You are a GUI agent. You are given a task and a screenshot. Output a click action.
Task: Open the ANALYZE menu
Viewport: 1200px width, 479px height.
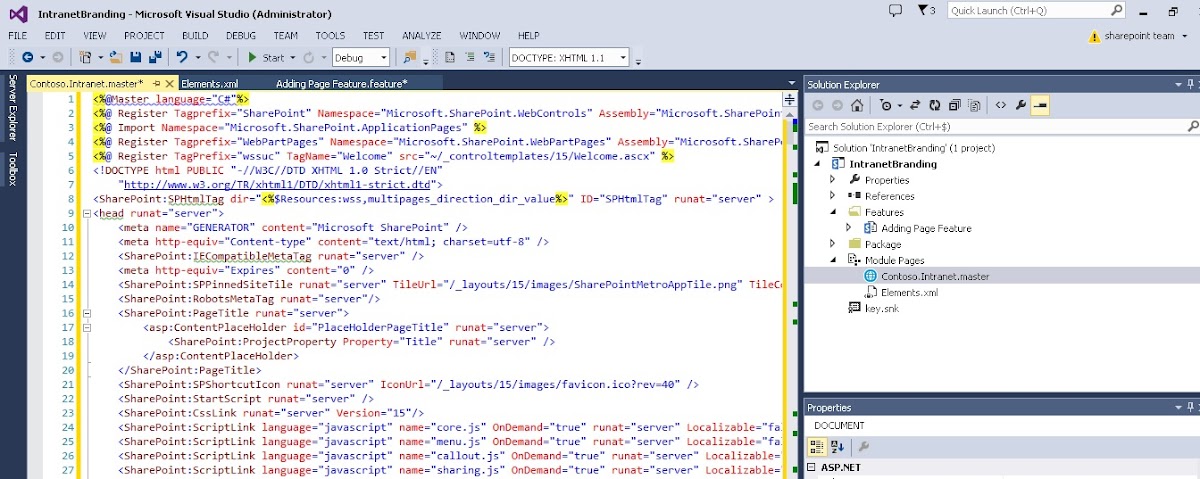tap(421, 36)
